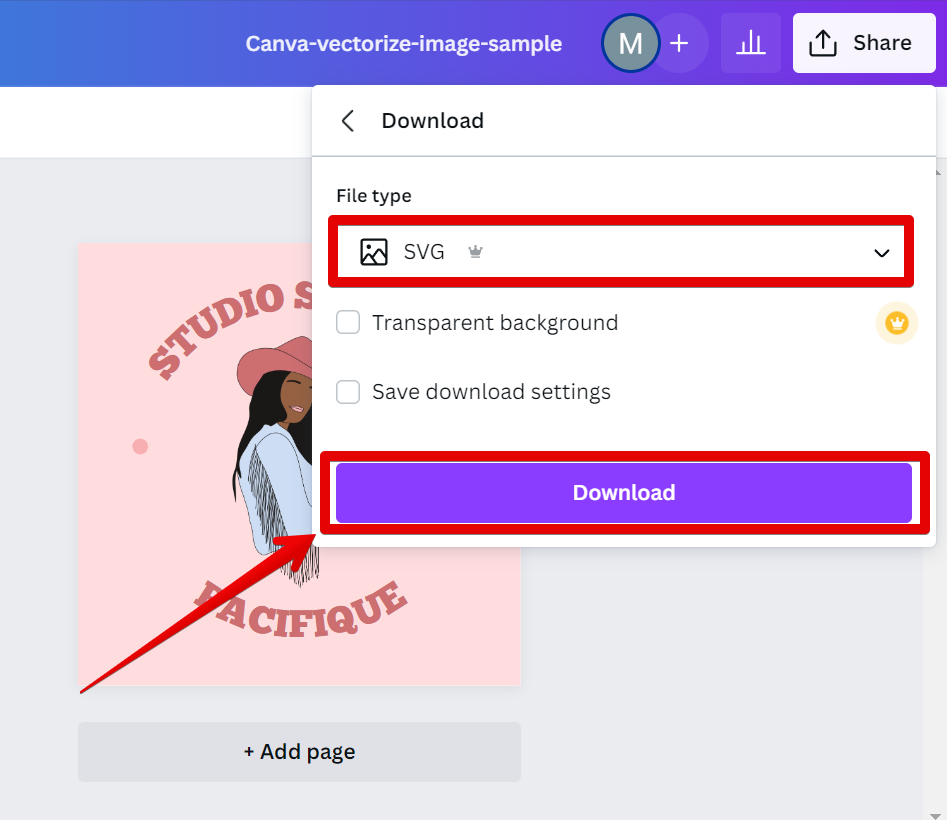
Task: Click the small crown icon beside SVG
Action: click(x=475, y=253)
